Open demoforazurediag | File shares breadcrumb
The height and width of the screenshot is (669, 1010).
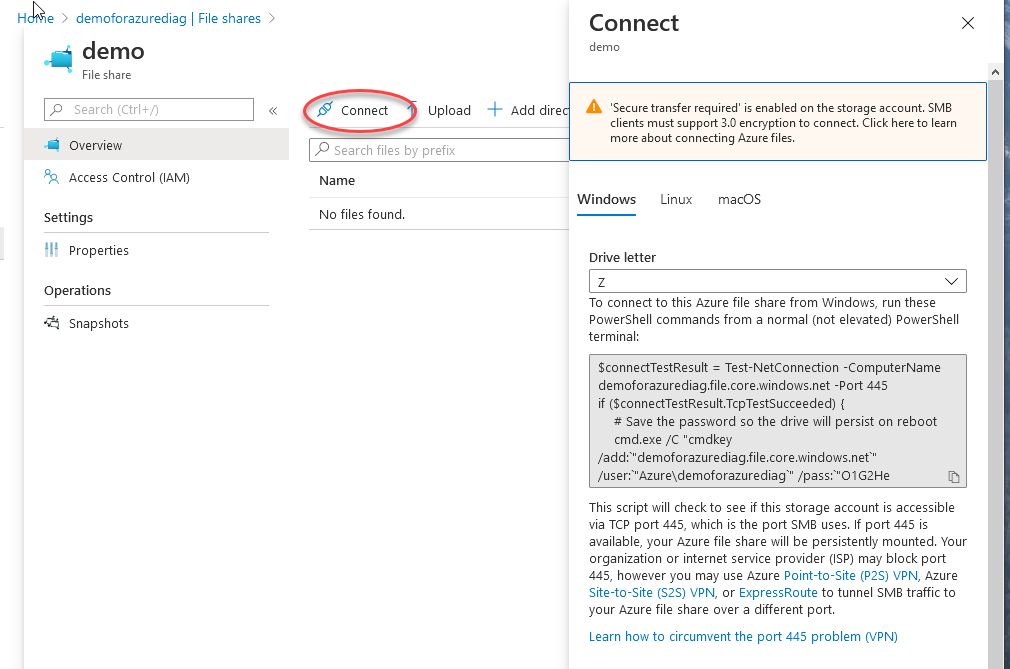coord(168,18)
